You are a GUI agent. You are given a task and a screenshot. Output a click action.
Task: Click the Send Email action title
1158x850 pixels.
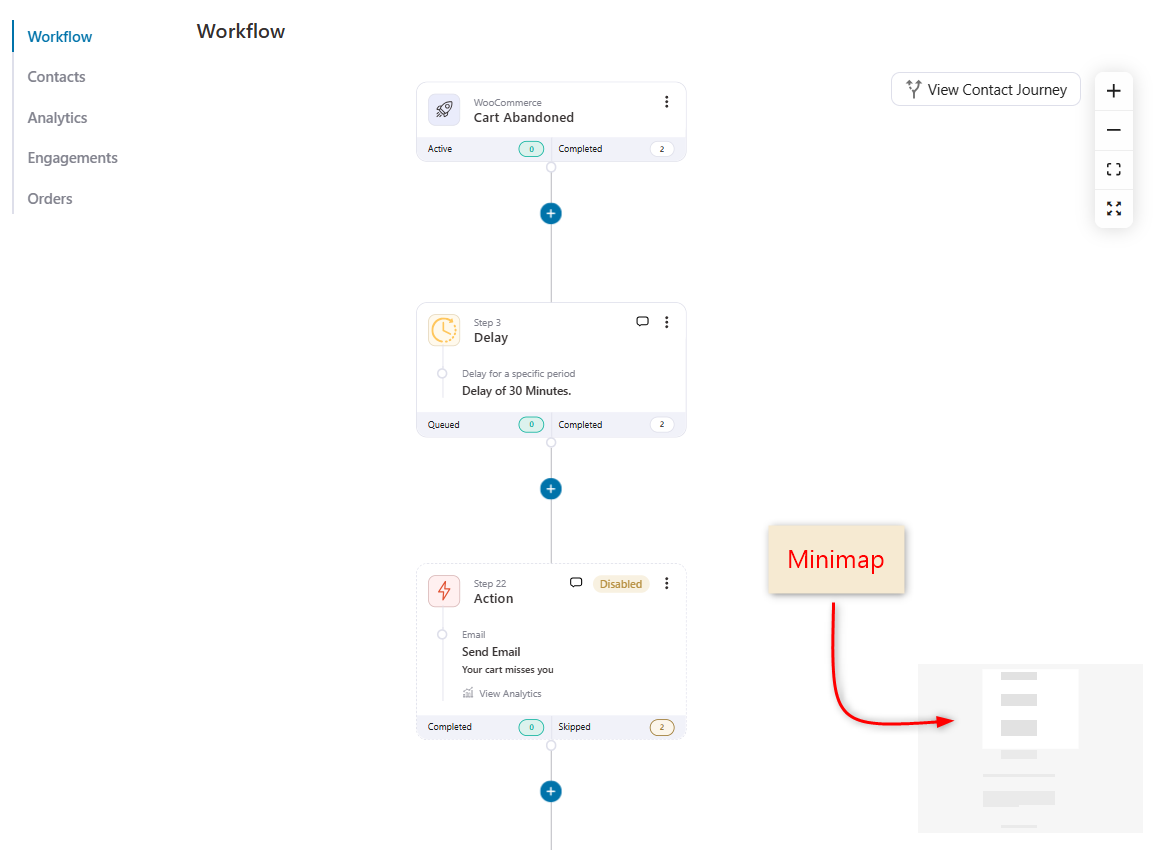click(491, 652)
